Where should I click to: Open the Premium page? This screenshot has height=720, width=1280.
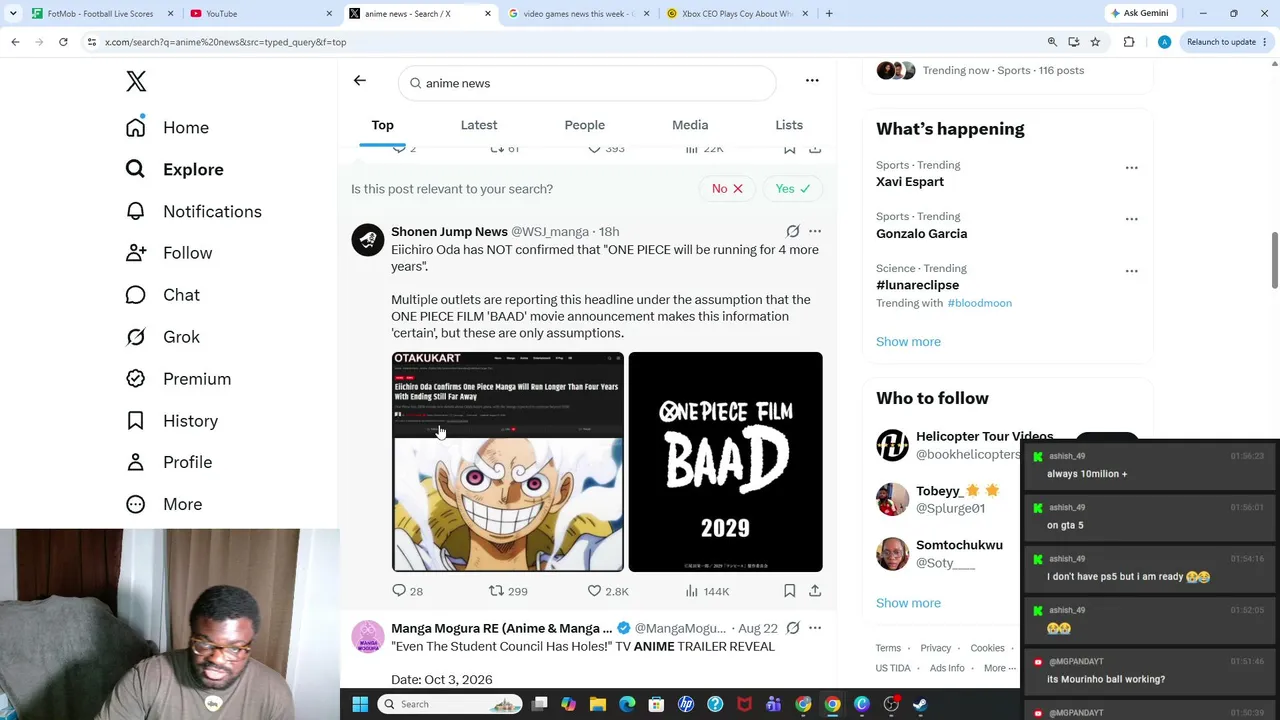pyautogui.click(x=178, y=379)
